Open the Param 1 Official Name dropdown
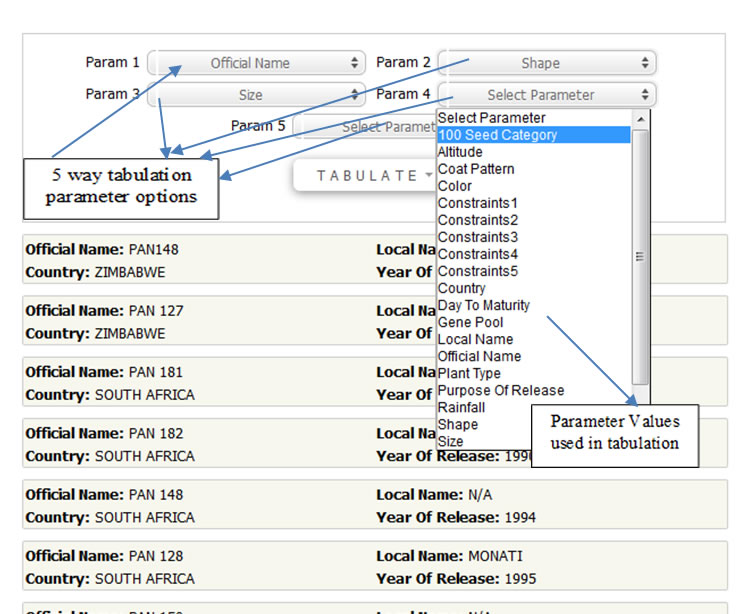The width and height of the screenshot is (748, 614). tap(256, 63)
